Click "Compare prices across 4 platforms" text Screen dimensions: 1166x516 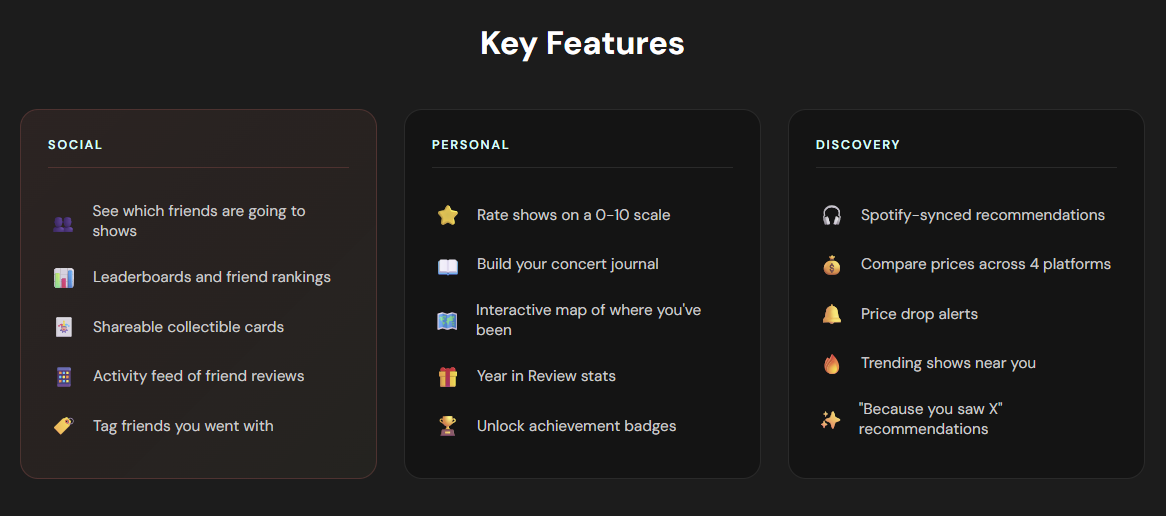click(x=985, y=265)
